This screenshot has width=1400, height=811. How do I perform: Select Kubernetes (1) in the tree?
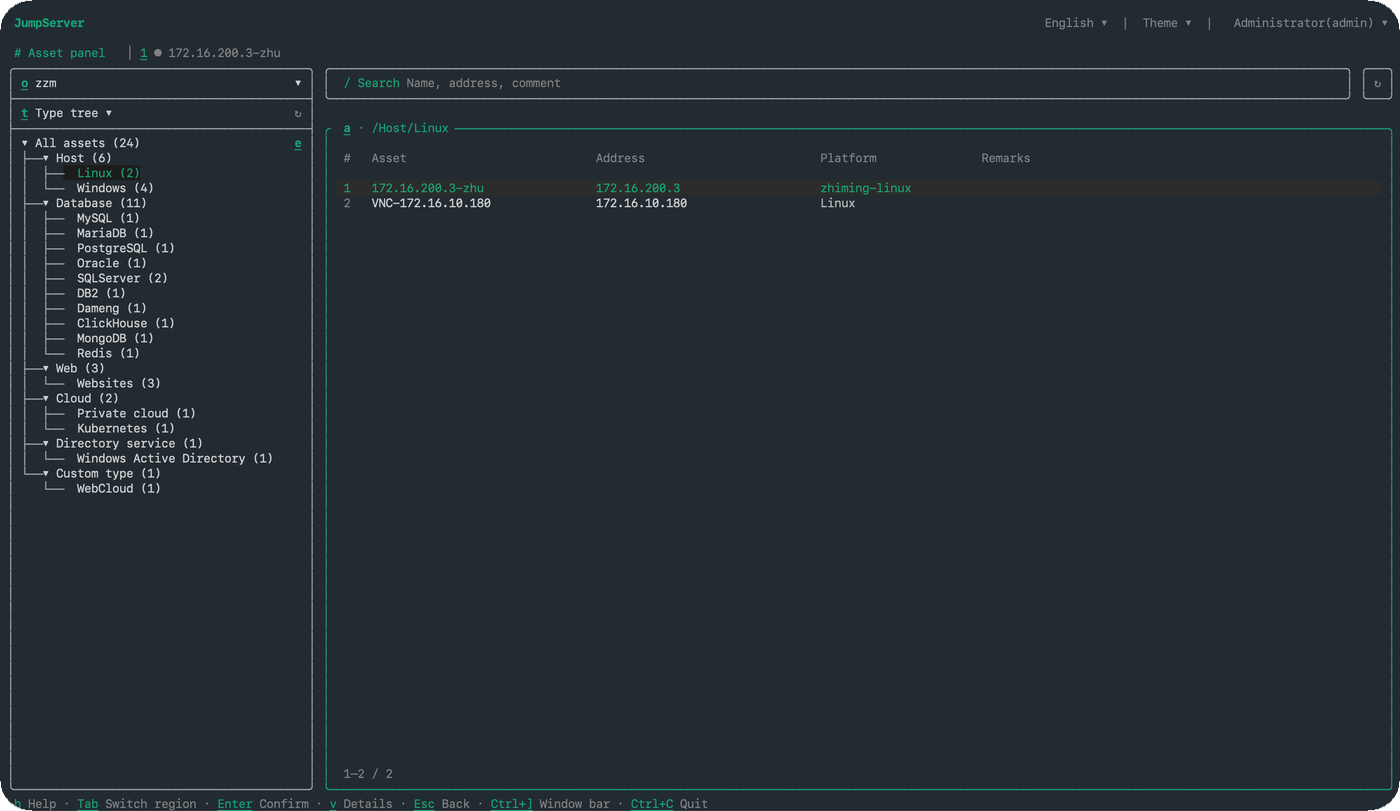pos(126,429)
